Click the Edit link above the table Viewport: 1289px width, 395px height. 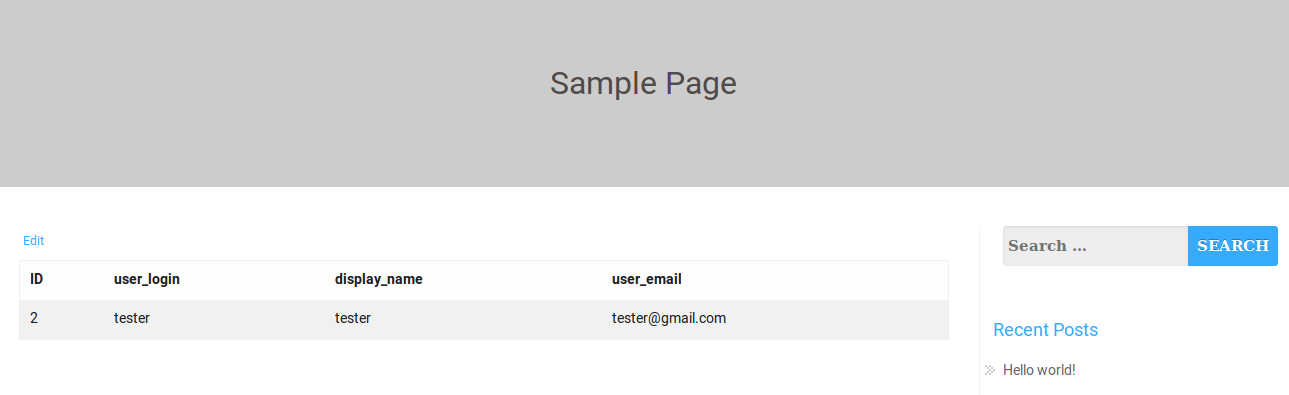click(x=33, y=241)
